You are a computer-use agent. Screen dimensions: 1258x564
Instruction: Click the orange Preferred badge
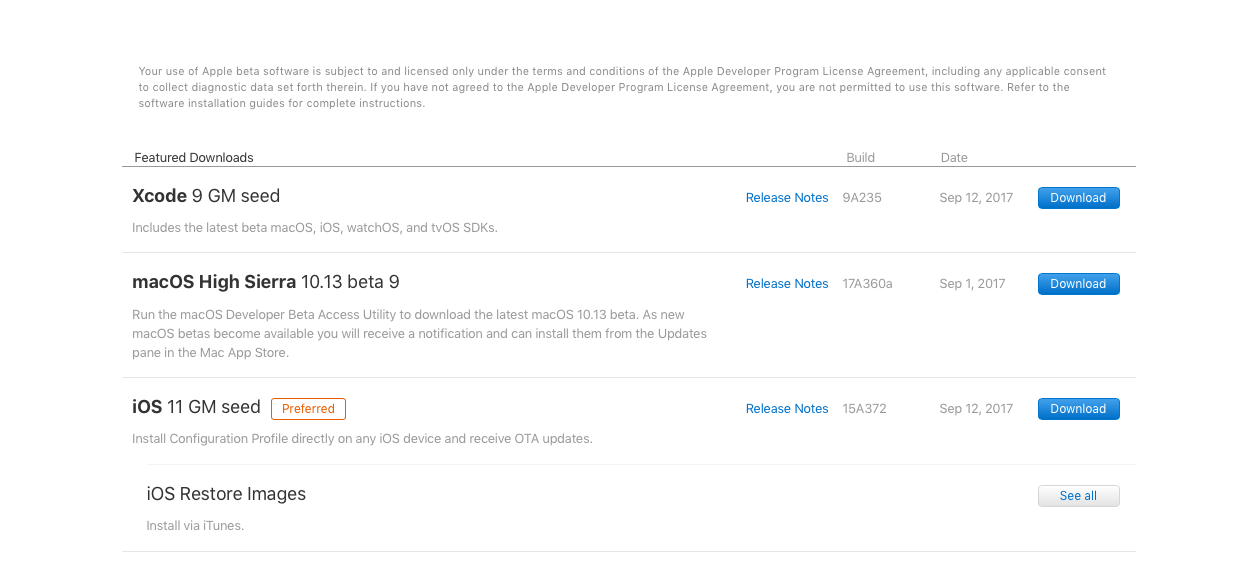click(x=308, y=409)
